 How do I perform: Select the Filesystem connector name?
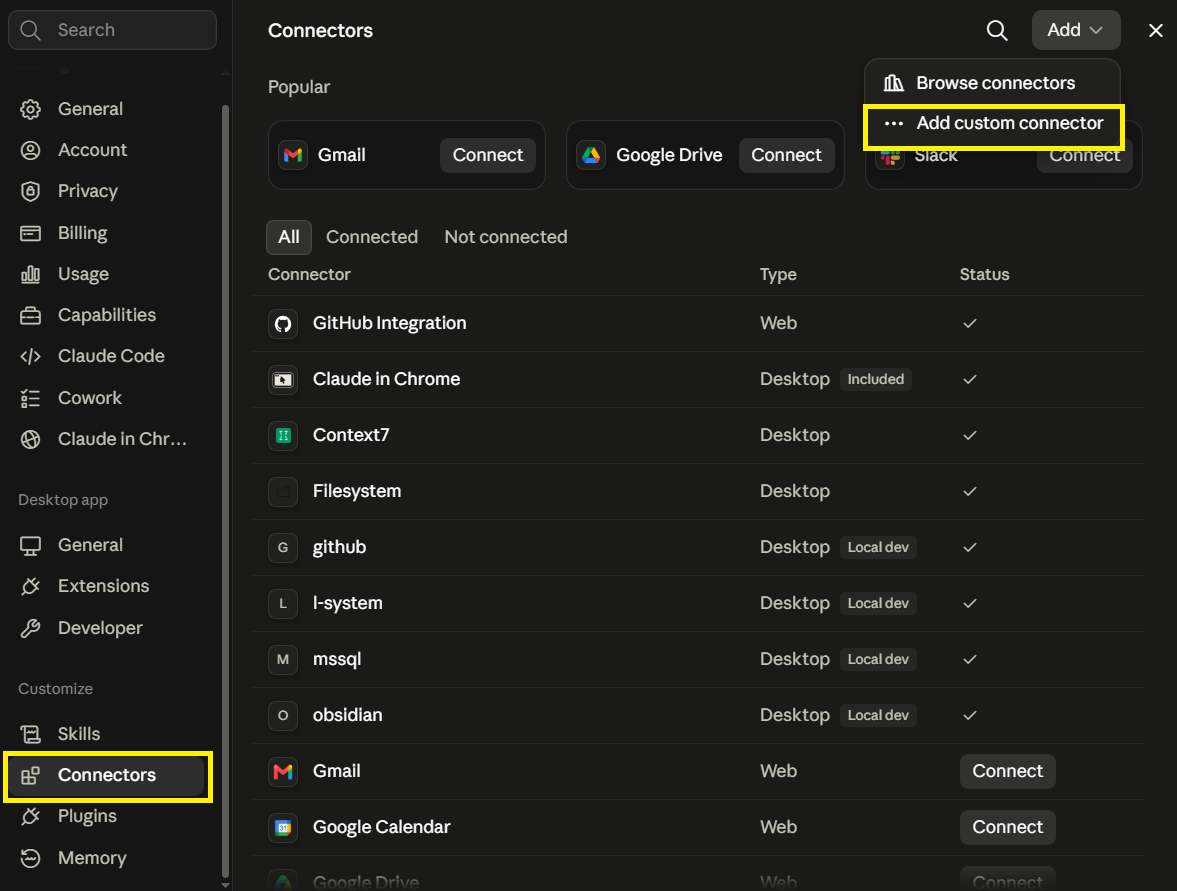coord(357,492)
